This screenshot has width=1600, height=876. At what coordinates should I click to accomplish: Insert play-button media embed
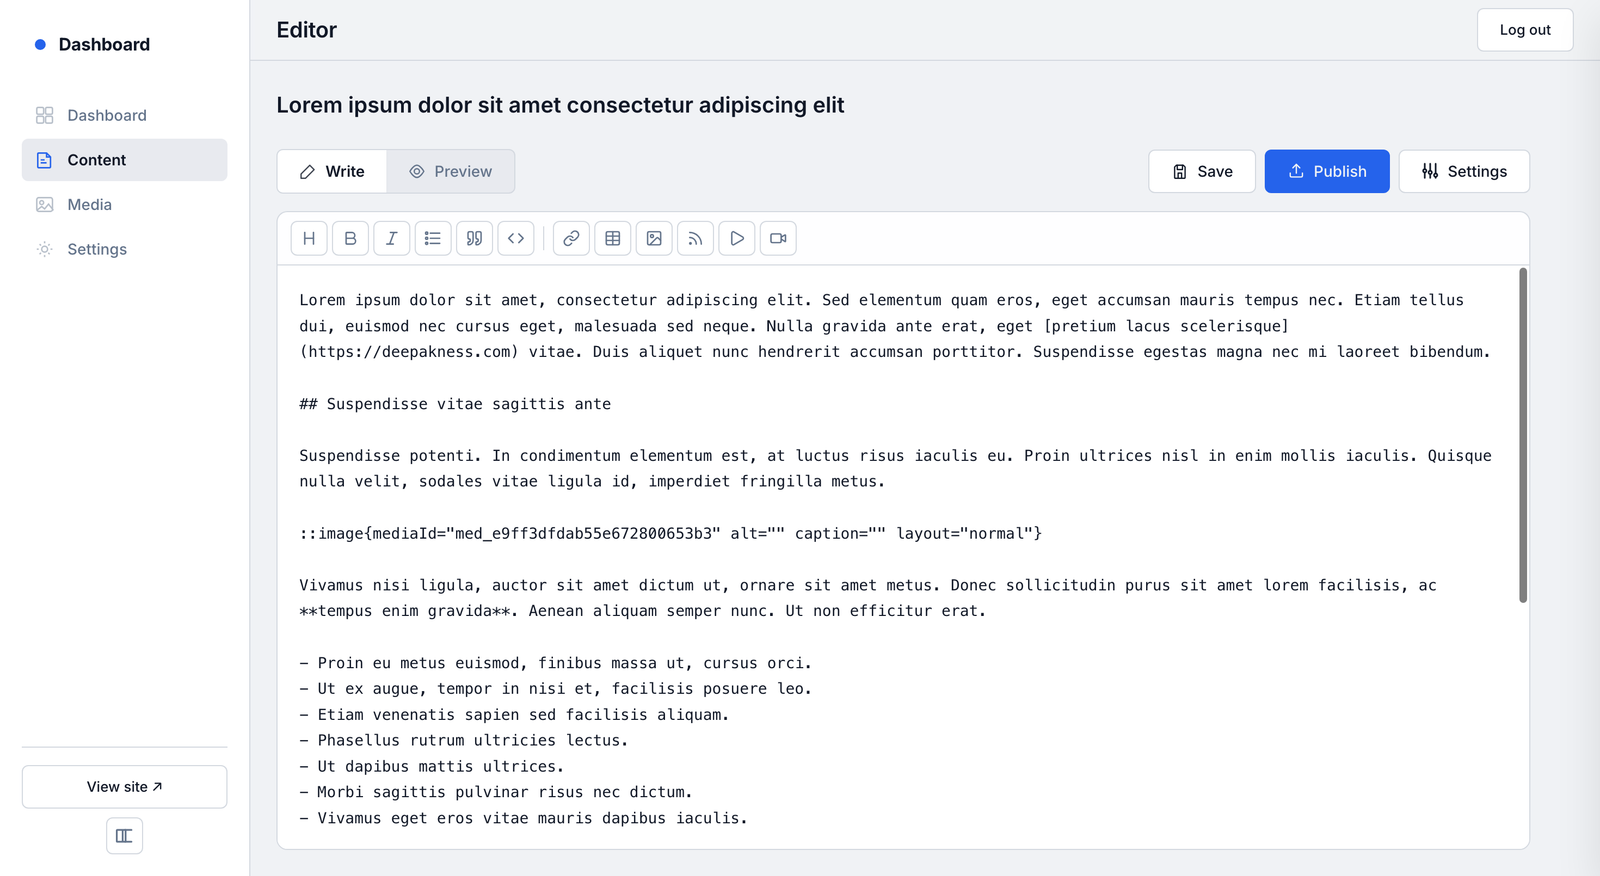(737, 238)
